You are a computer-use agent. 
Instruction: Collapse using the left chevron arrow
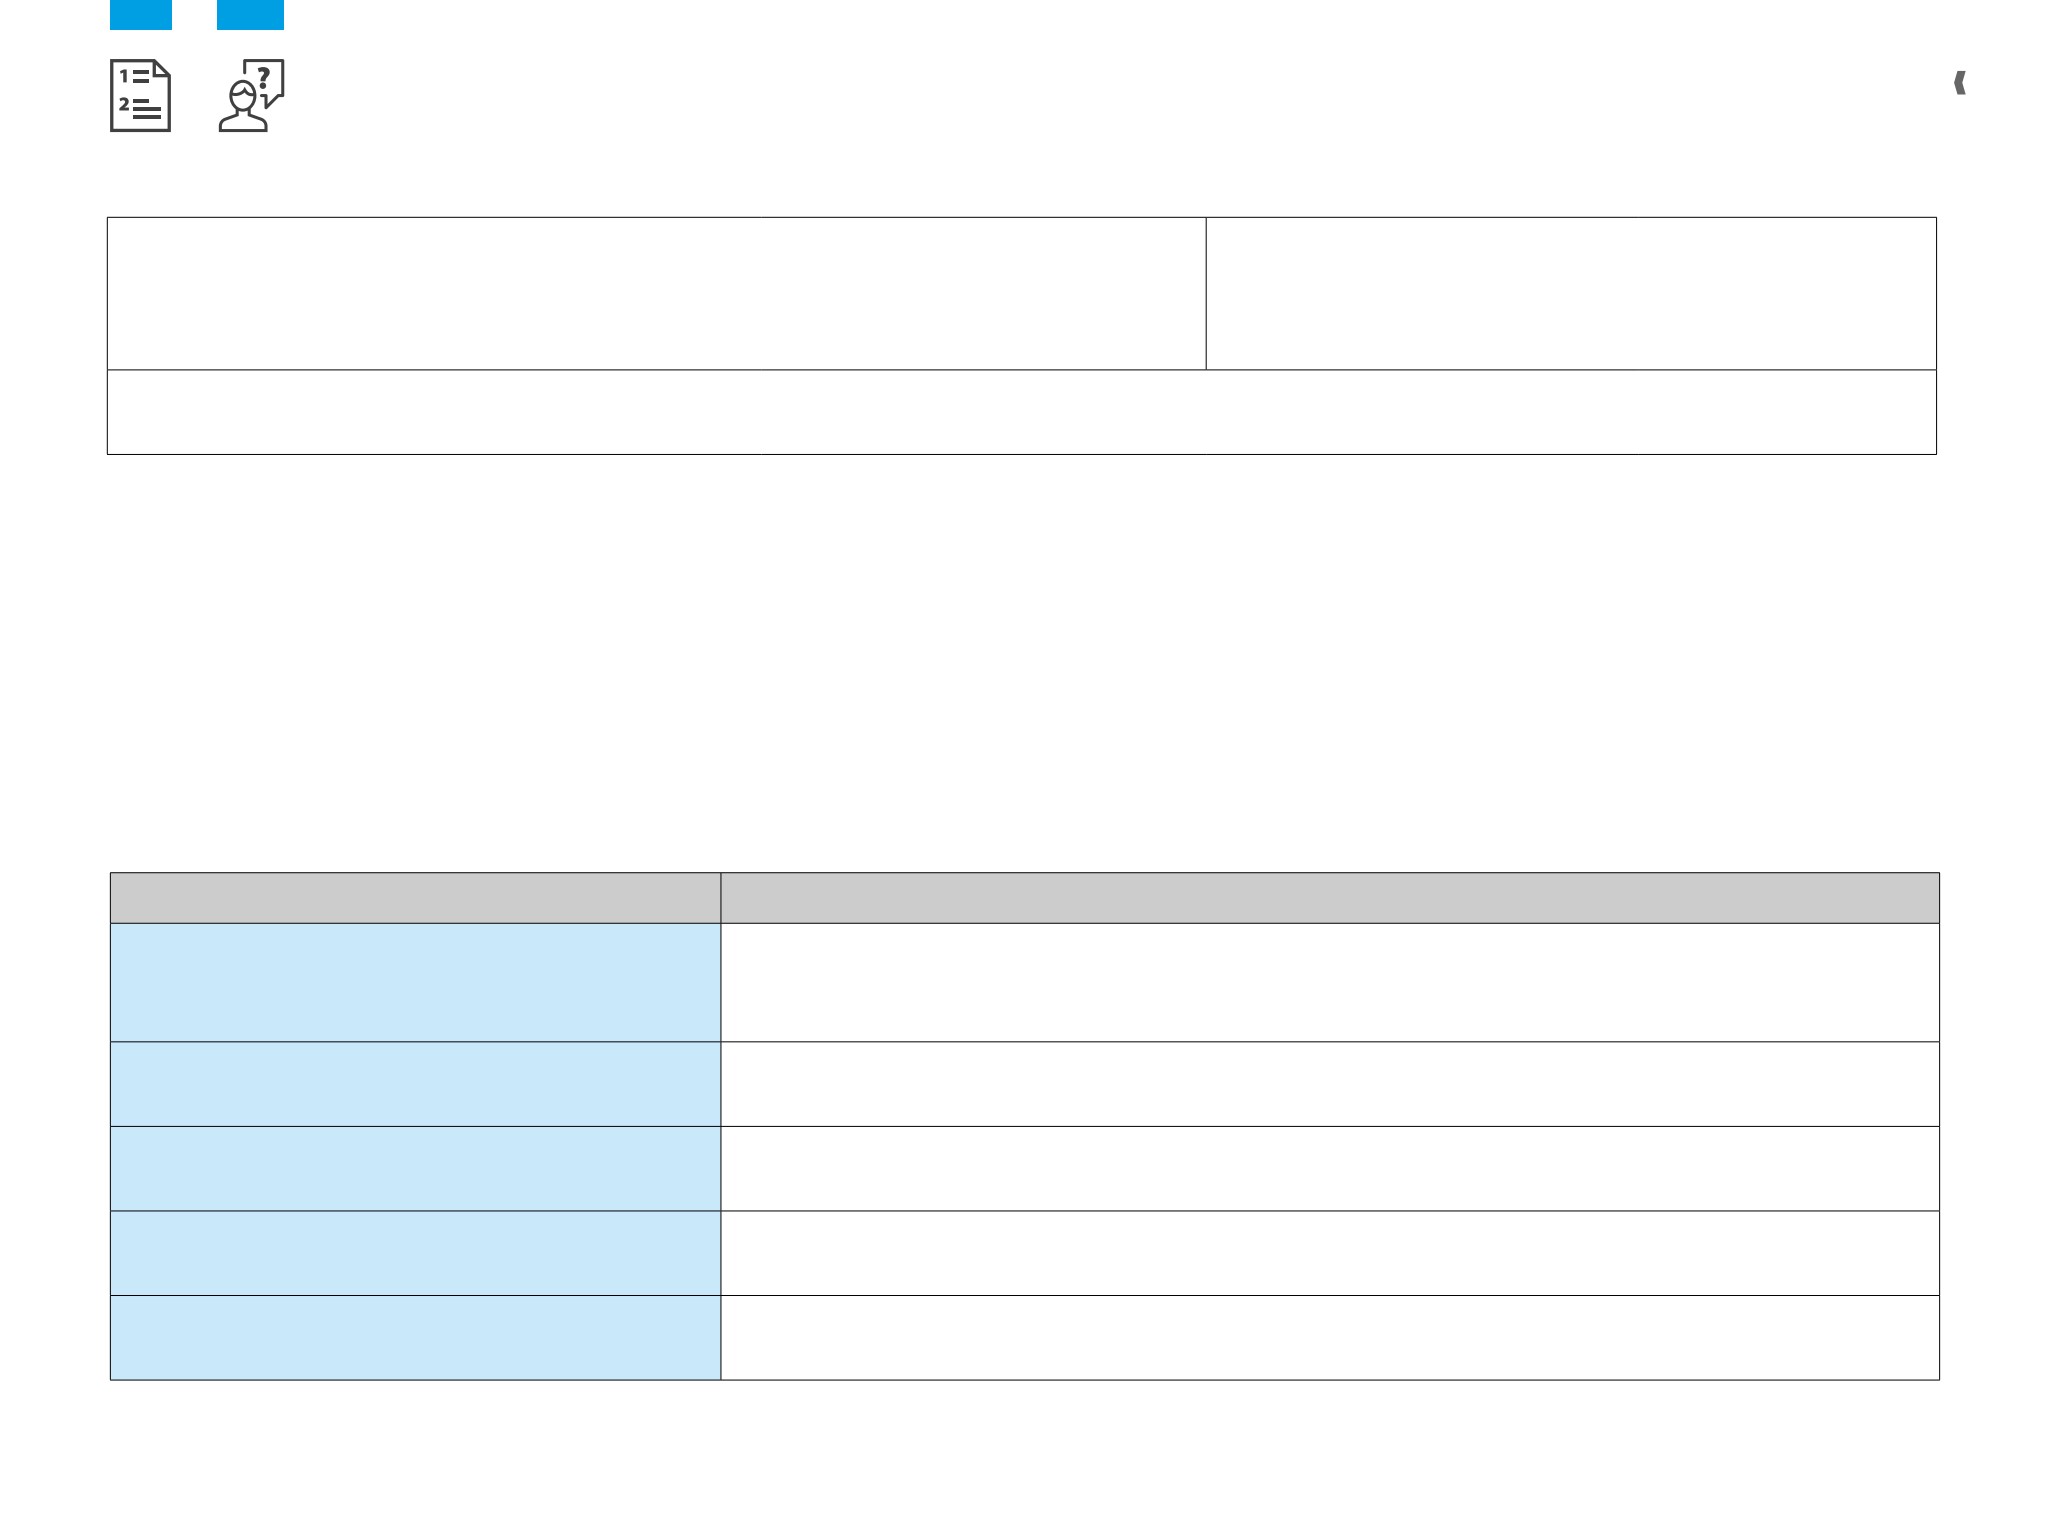[x=1960, y=84]
